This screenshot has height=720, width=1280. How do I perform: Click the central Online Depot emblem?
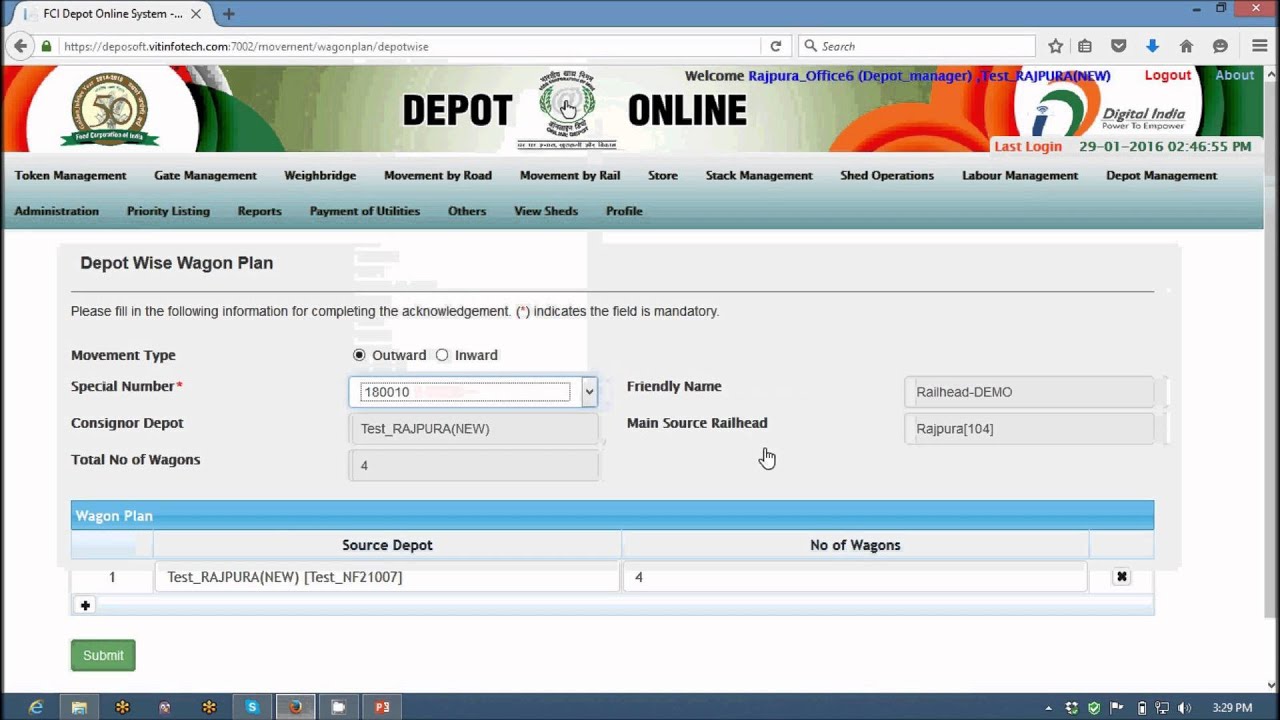tap(567, 109)
